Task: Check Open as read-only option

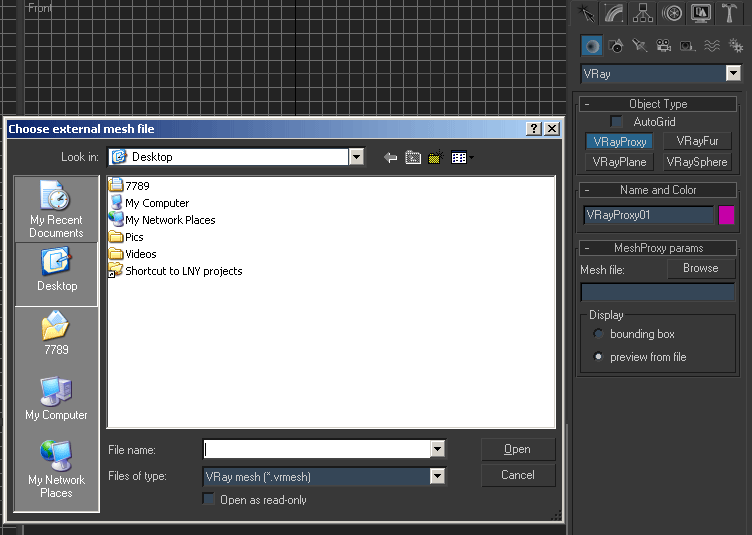Action: (209, 499)
